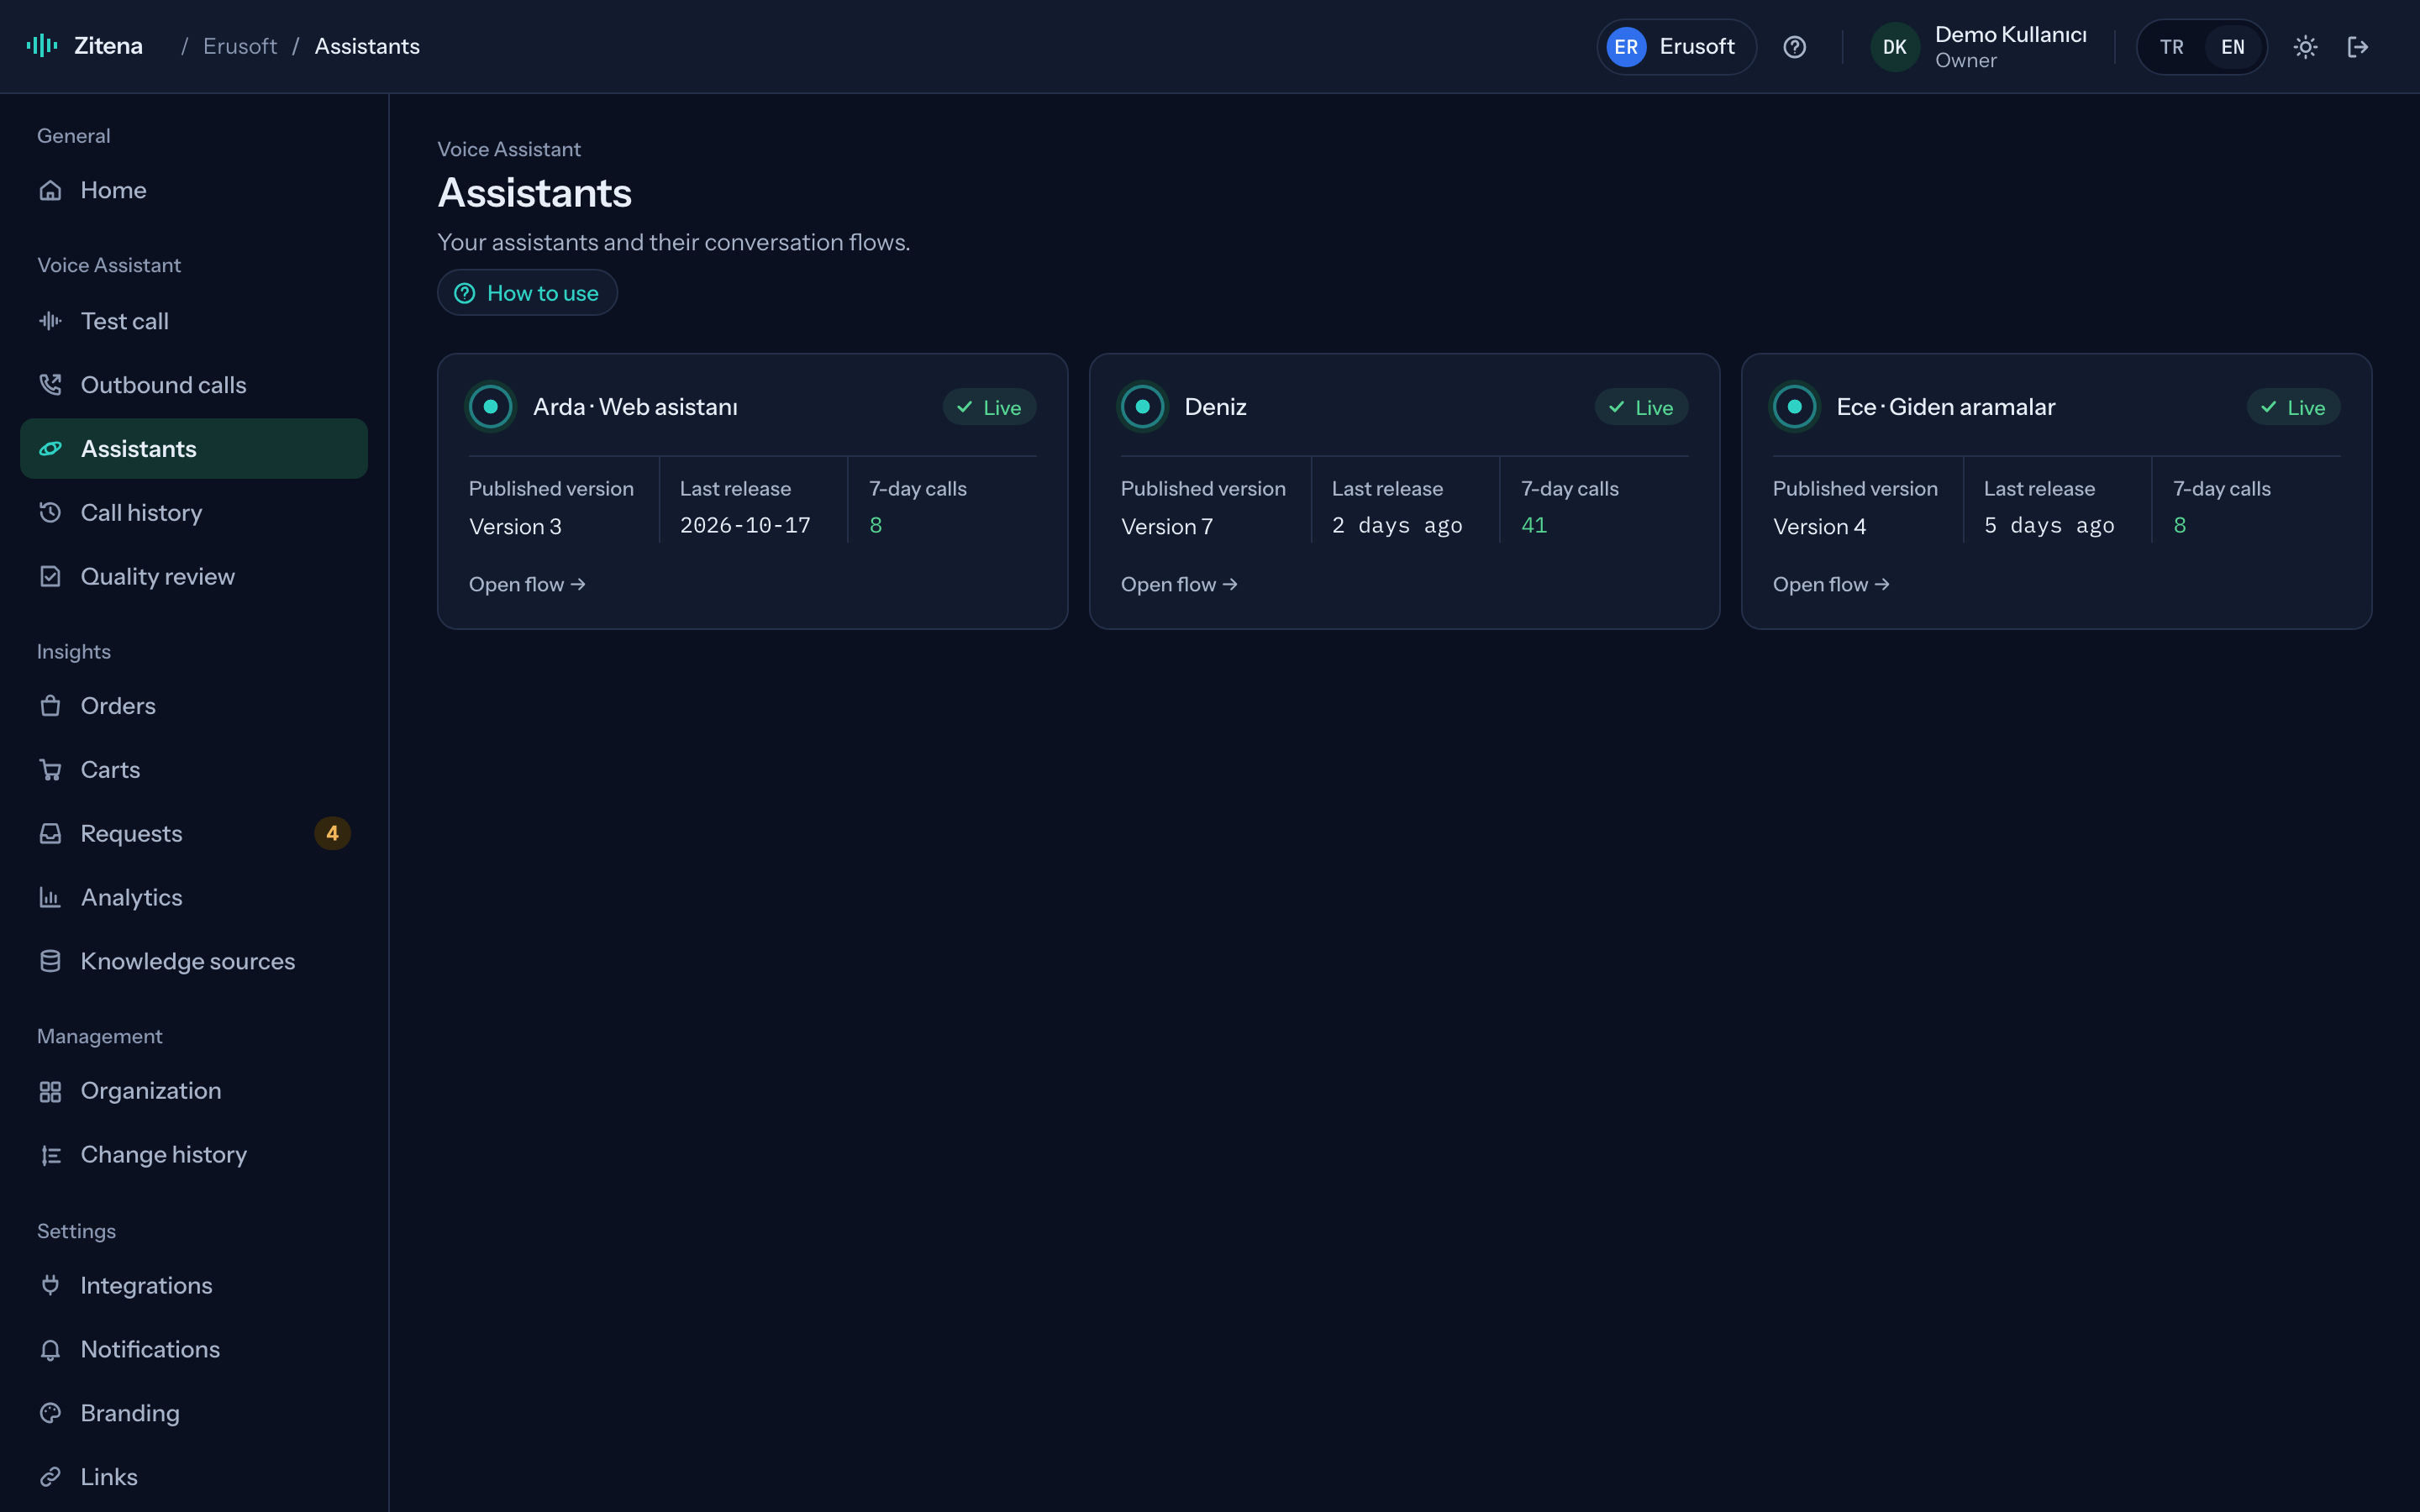This screenshot has height=1512, width=2420.
Task: Click Erusoft in the breadcrumb
Action: click(x=240, y=46)
